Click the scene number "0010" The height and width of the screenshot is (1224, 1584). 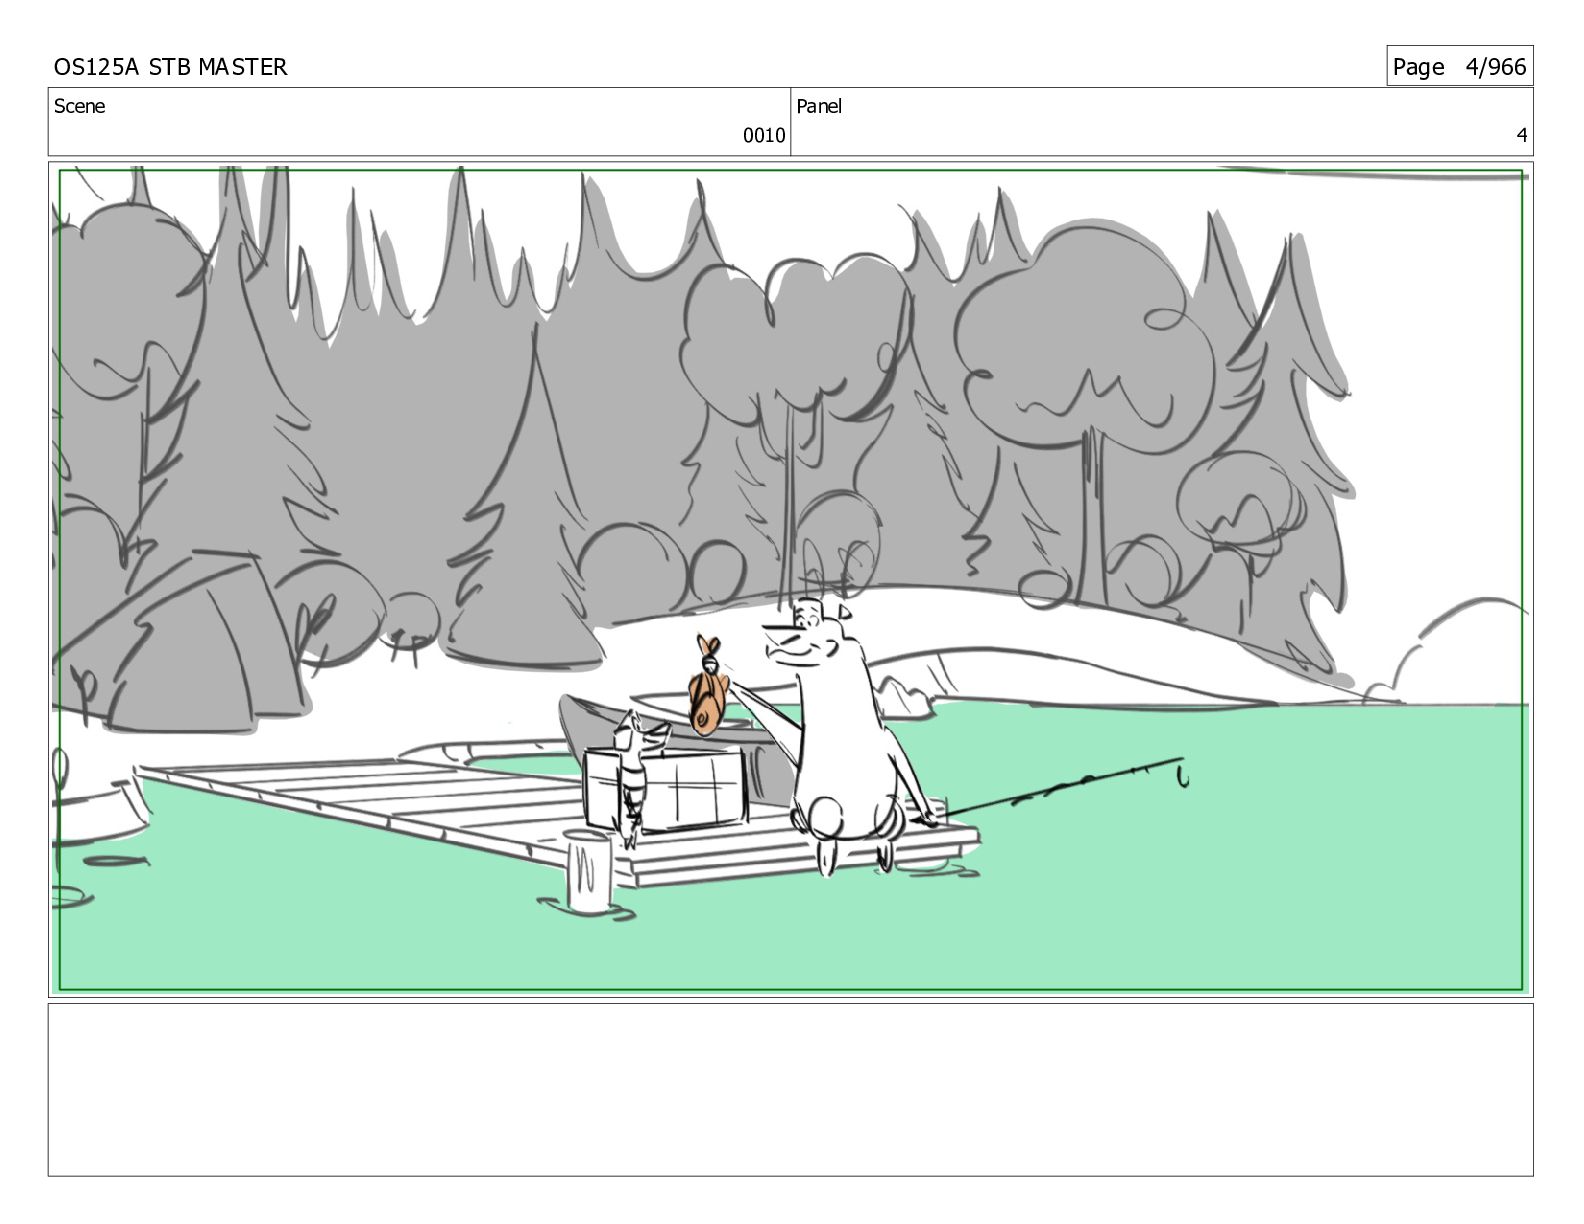[x=763, y=136]
